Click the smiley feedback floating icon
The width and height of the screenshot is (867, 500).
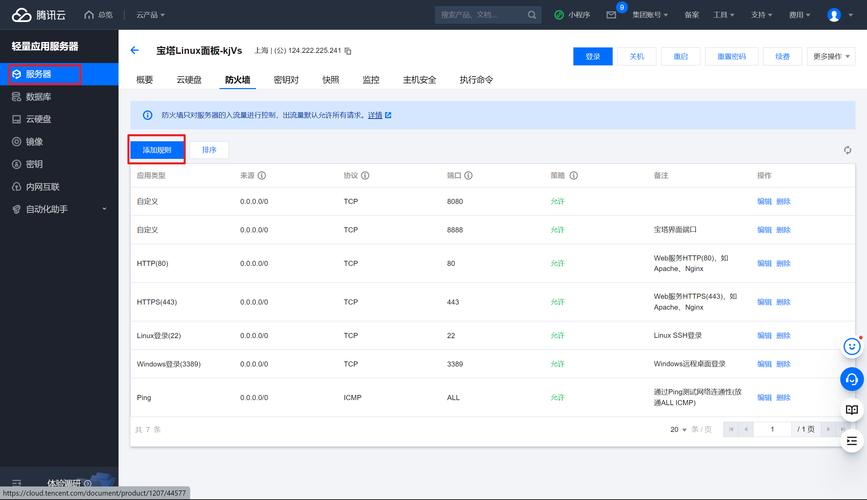[x=852, y=347]
